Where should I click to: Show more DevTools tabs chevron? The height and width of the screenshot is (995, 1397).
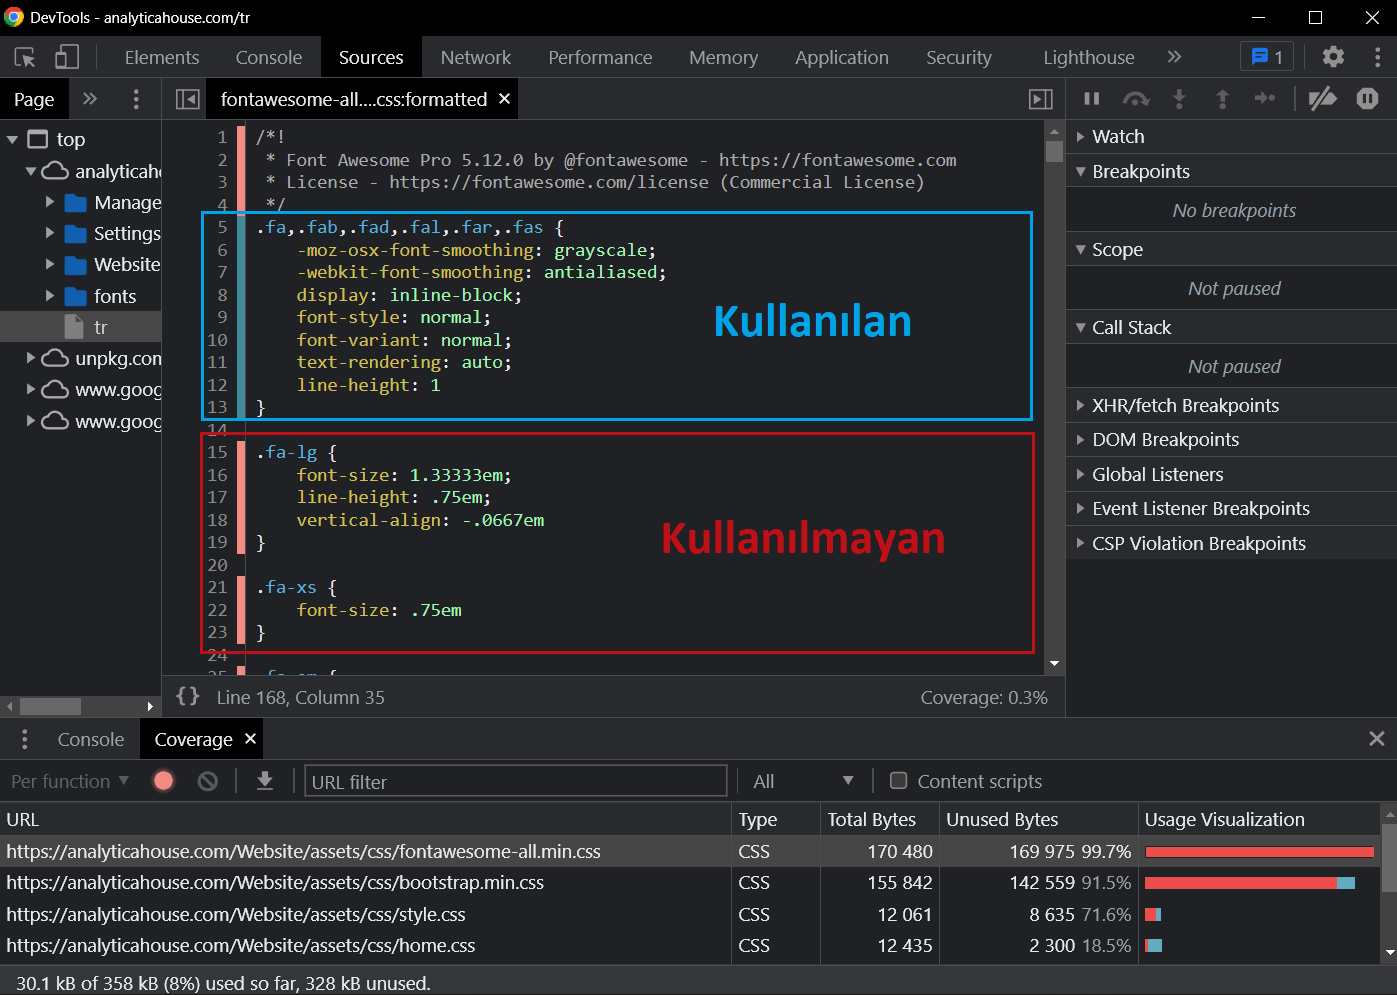pos(1174,57)
